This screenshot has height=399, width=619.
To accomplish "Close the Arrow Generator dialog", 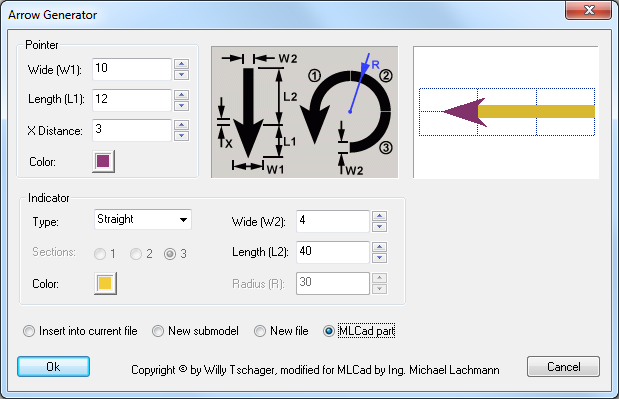I will point(588,10).
